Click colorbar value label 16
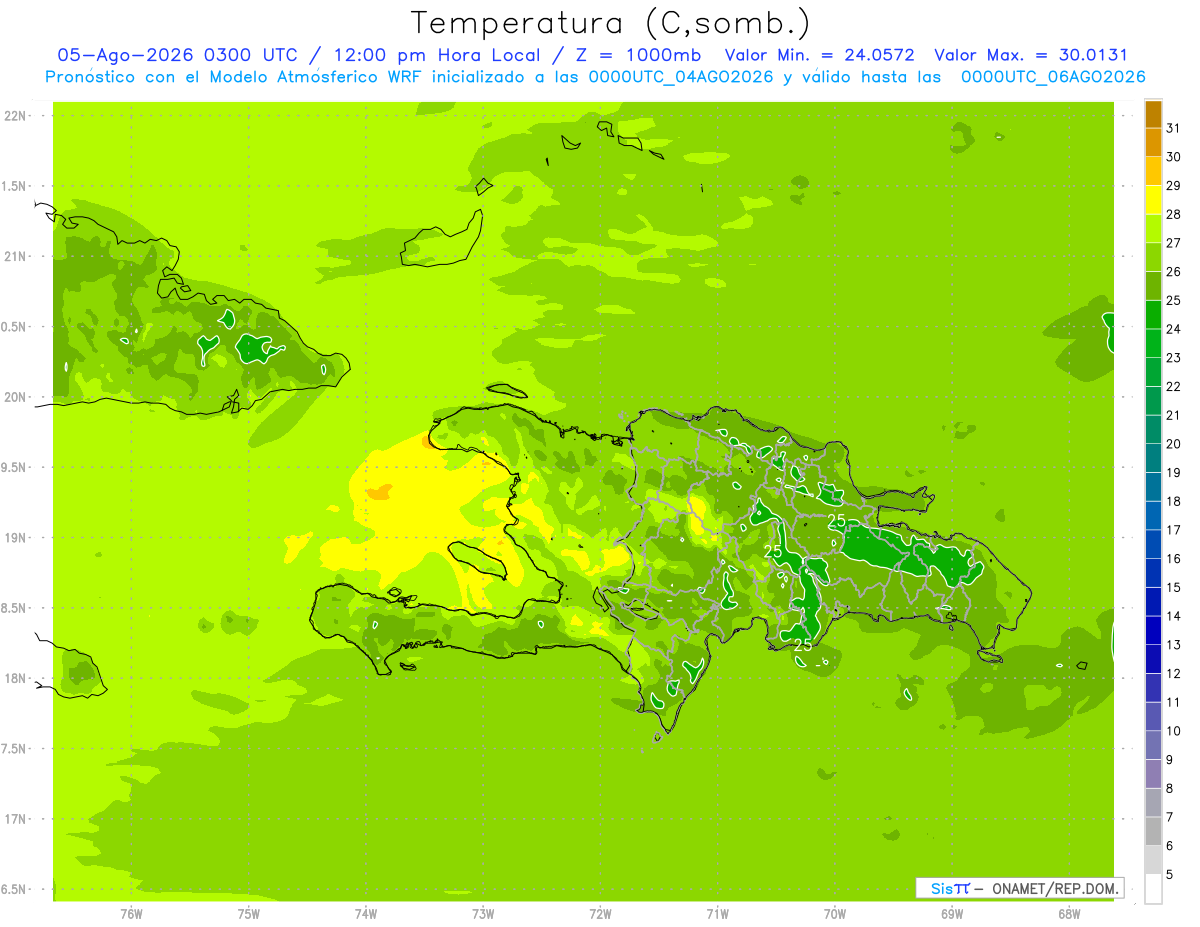Image resolution: width=1200 pixels, height=927 pixels. tap(1173, 558)
